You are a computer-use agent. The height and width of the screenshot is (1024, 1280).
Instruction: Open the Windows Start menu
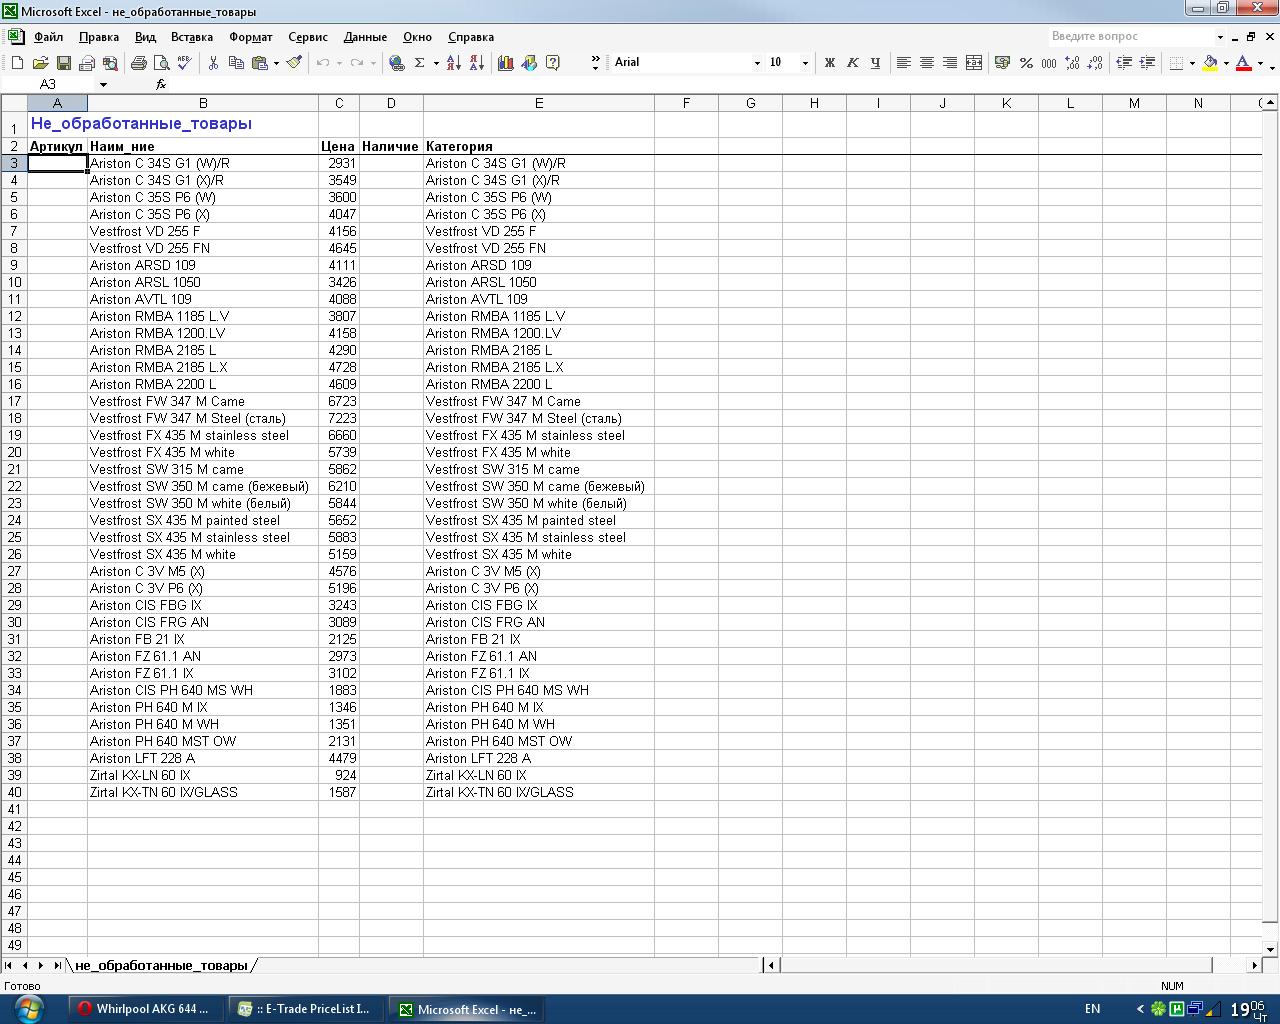point(28,1008)
